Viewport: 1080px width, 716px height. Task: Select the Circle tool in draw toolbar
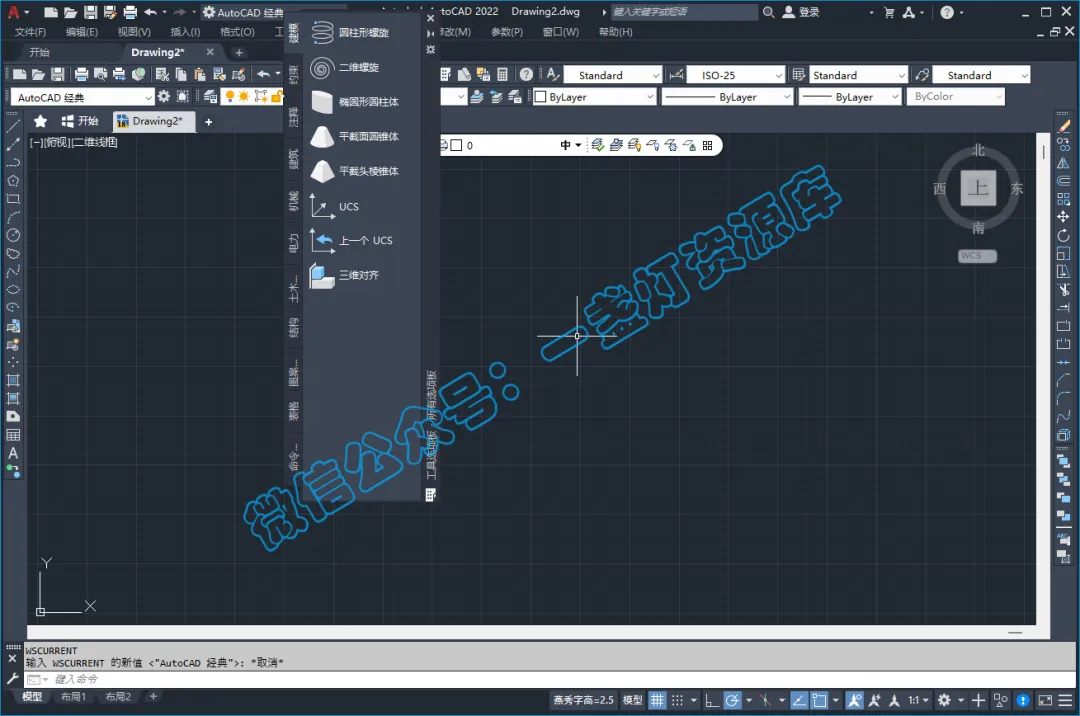12,235
